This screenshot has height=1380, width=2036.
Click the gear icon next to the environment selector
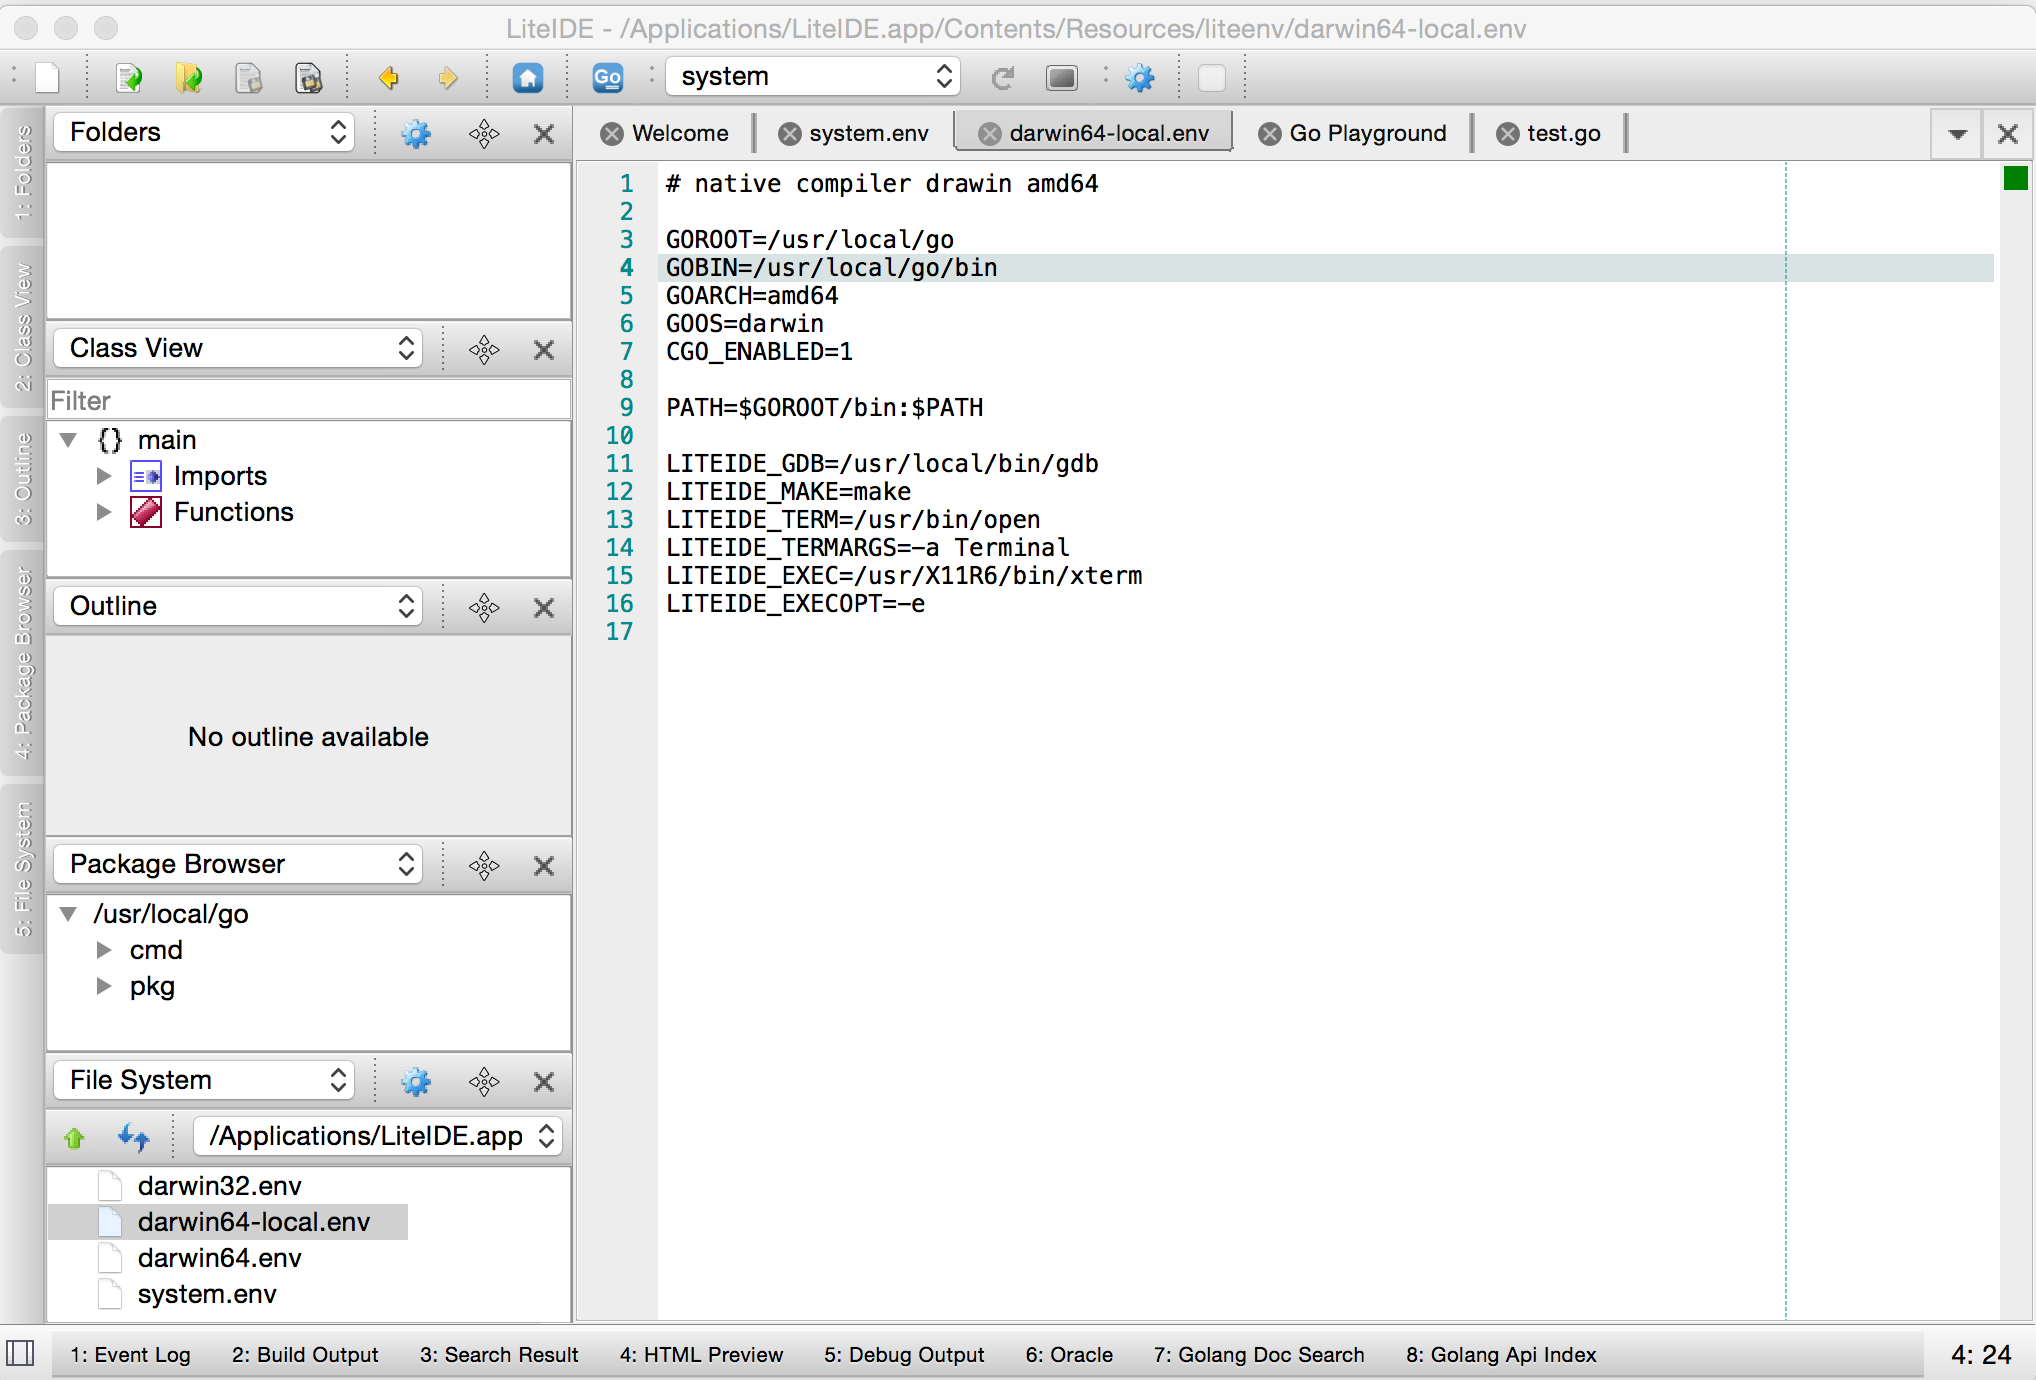click(x=1140, y=77)
